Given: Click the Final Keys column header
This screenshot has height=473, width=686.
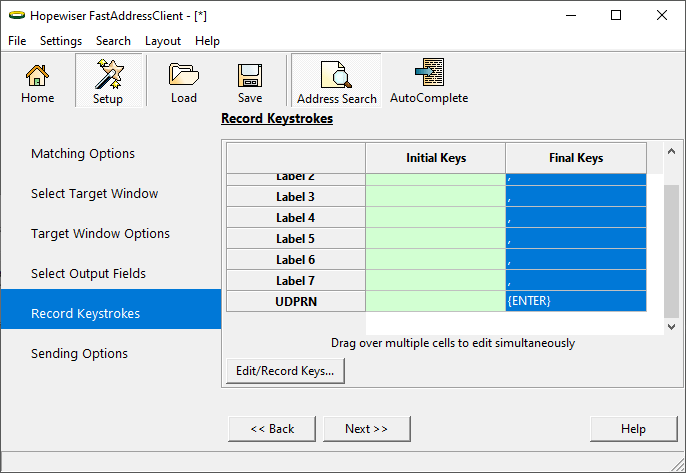Looking at the screenshot, I should (x=576, y=158).
